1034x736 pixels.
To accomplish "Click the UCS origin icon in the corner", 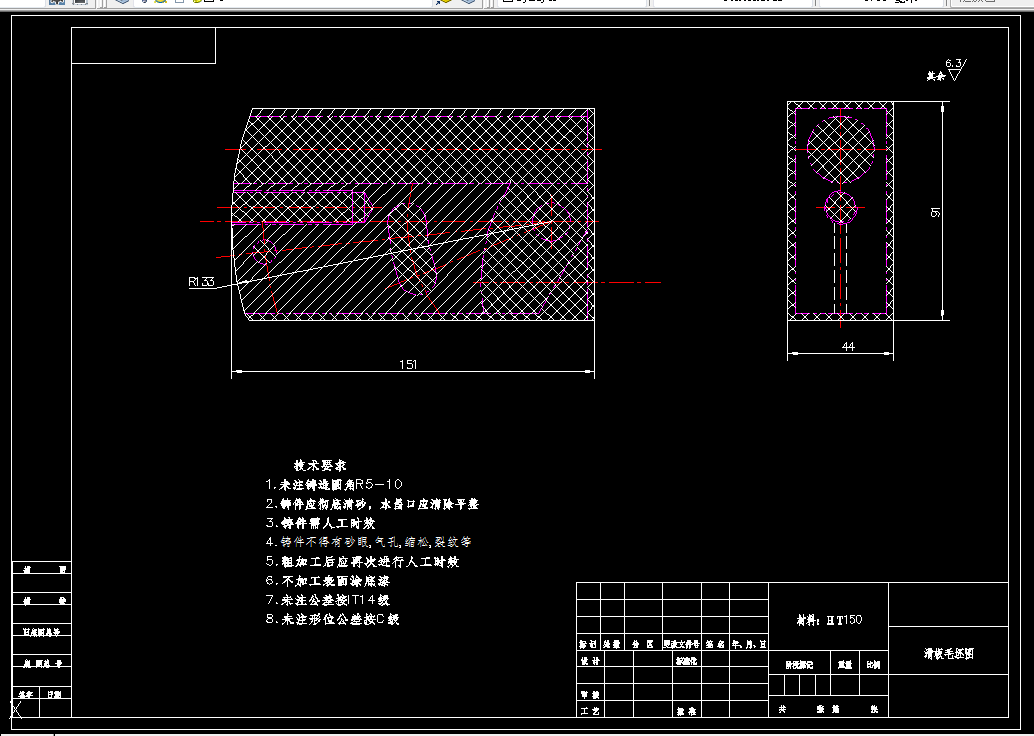I will (x=17, y=710).
